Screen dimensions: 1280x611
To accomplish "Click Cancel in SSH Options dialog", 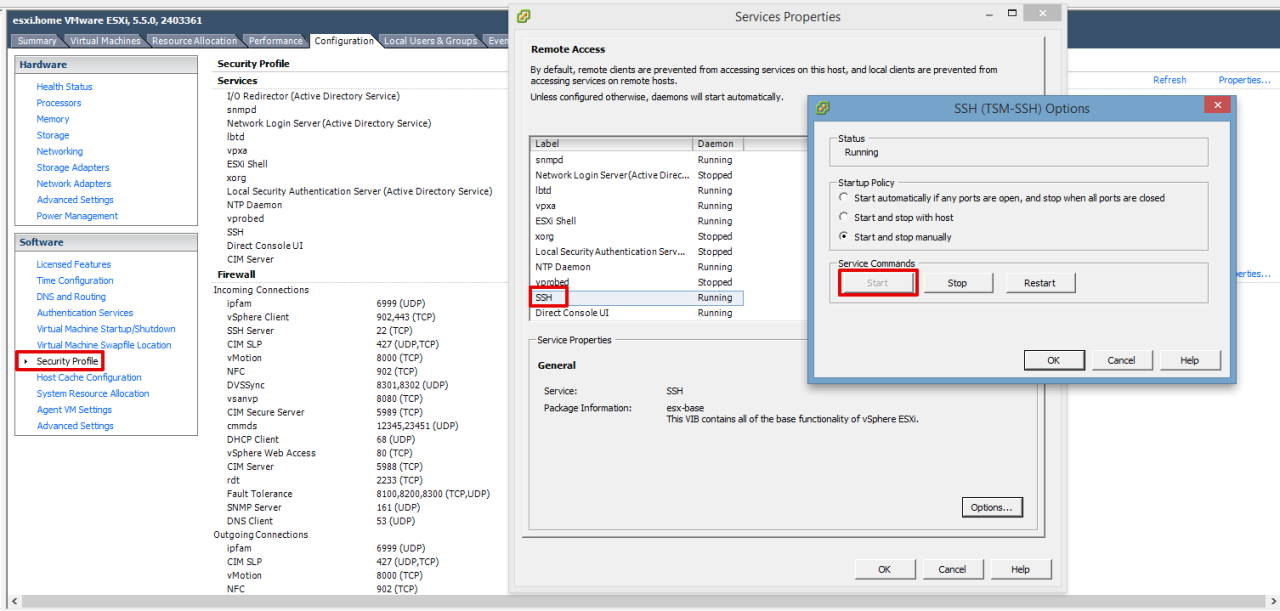I will tap(1121, 360).
